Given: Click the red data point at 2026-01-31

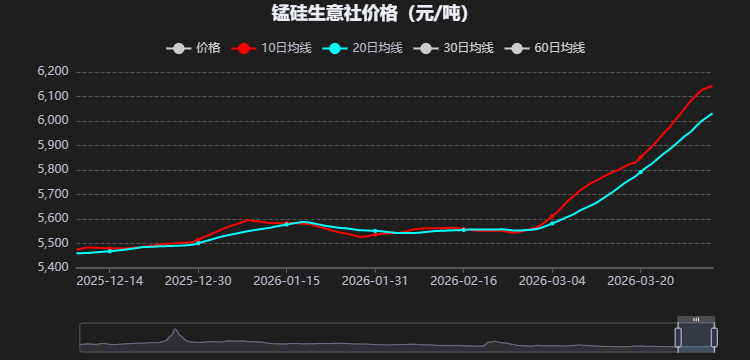Looking at the screenshot, I should click(x=375, y=234).
